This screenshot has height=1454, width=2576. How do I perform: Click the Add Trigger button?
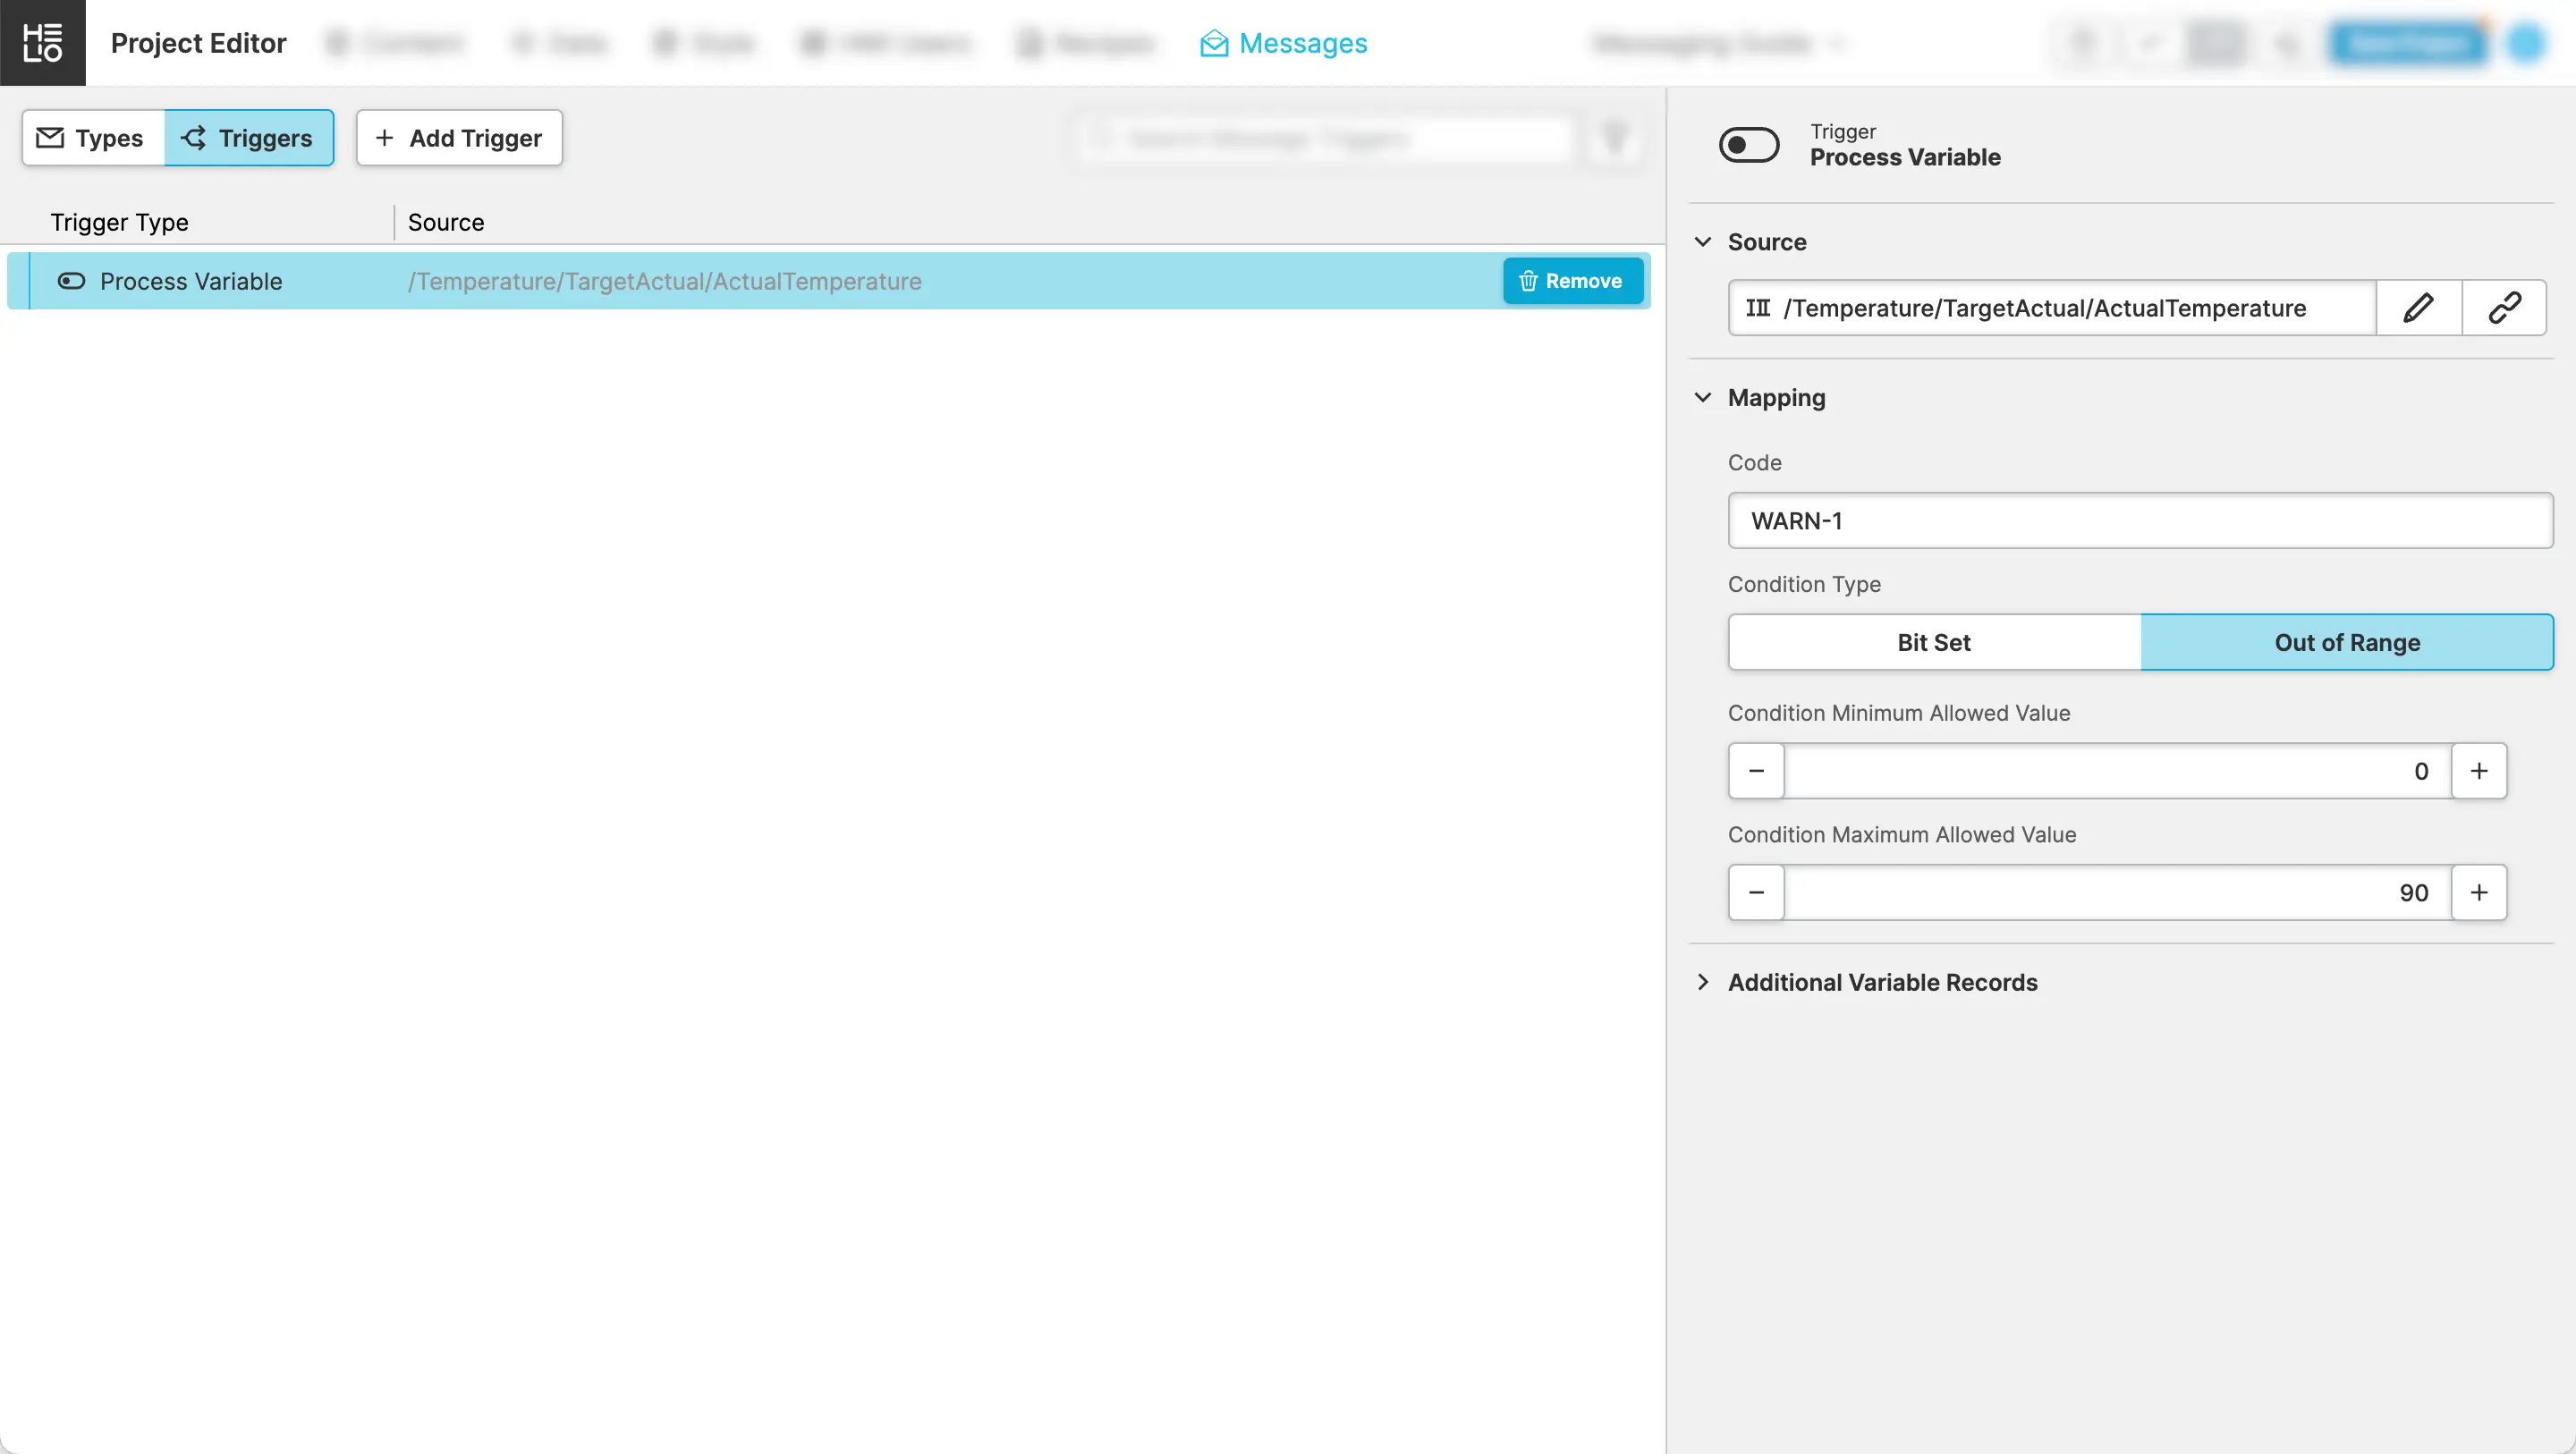459,138
